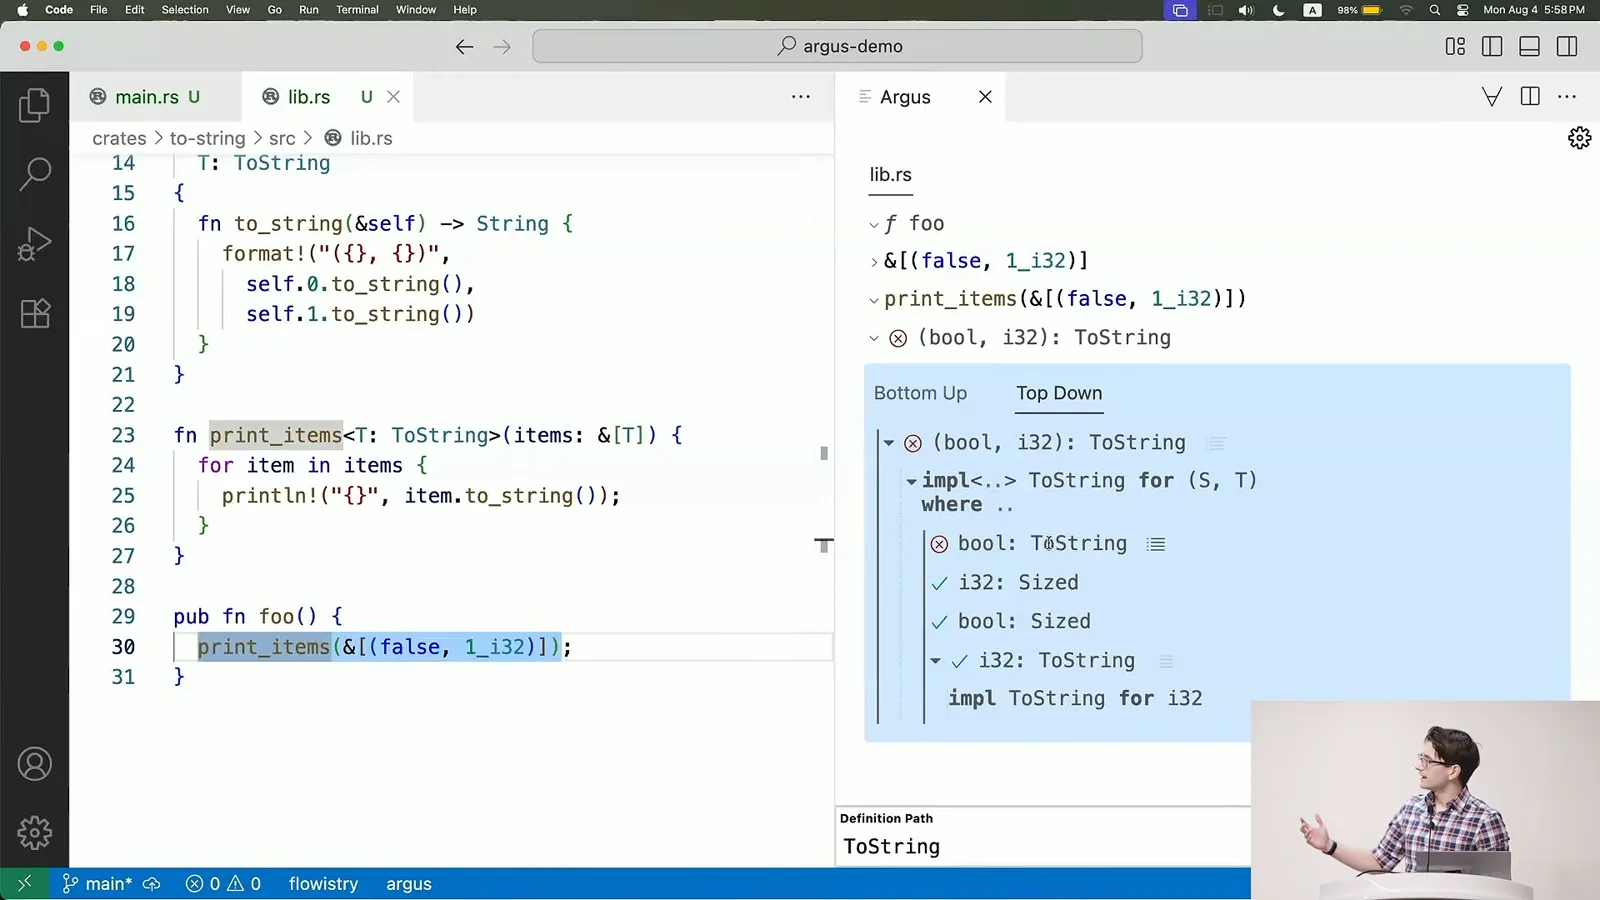Toggle the secondary side bar
Image resolution: width=1600 pixels, height=900 pixels.
(x=1567, y=46)
